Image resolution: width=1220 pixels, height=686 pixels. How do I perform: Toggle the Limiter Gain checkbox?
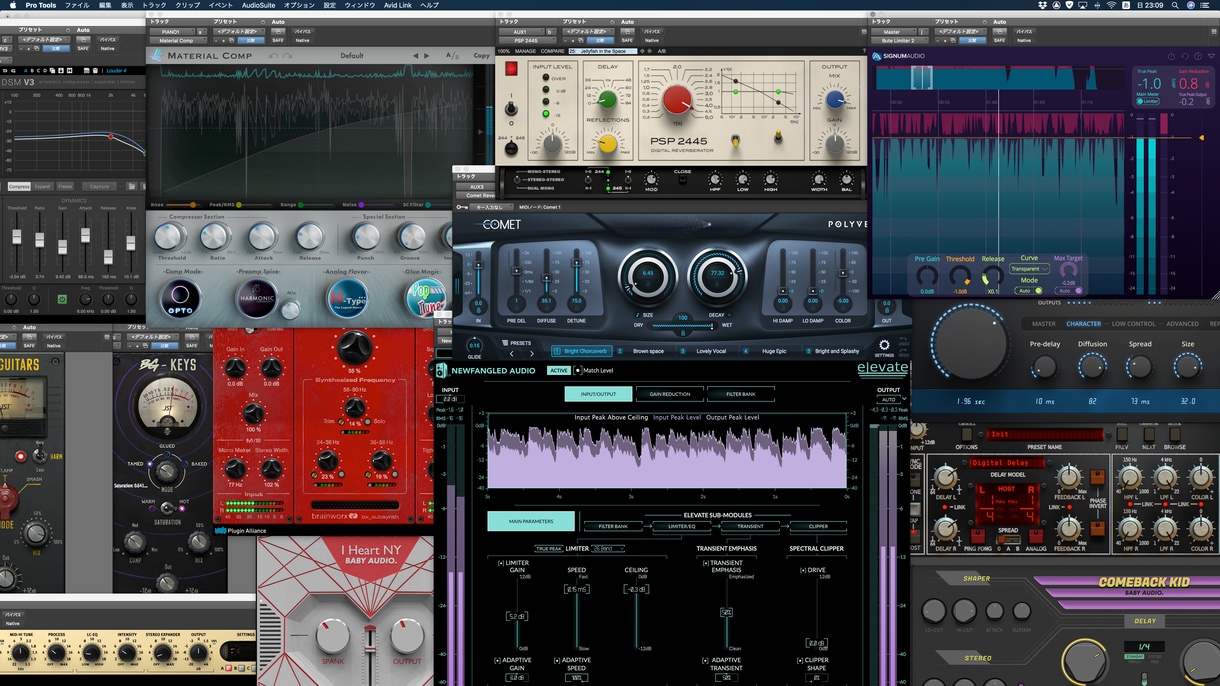pyautogui.click(x=501, y=563)
